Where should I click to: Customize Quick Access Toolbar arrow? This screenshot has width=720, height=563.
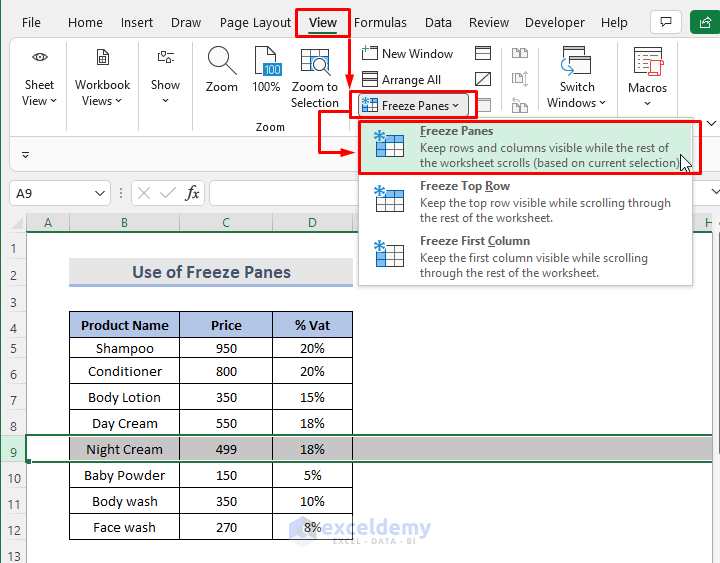coord(25,155)
